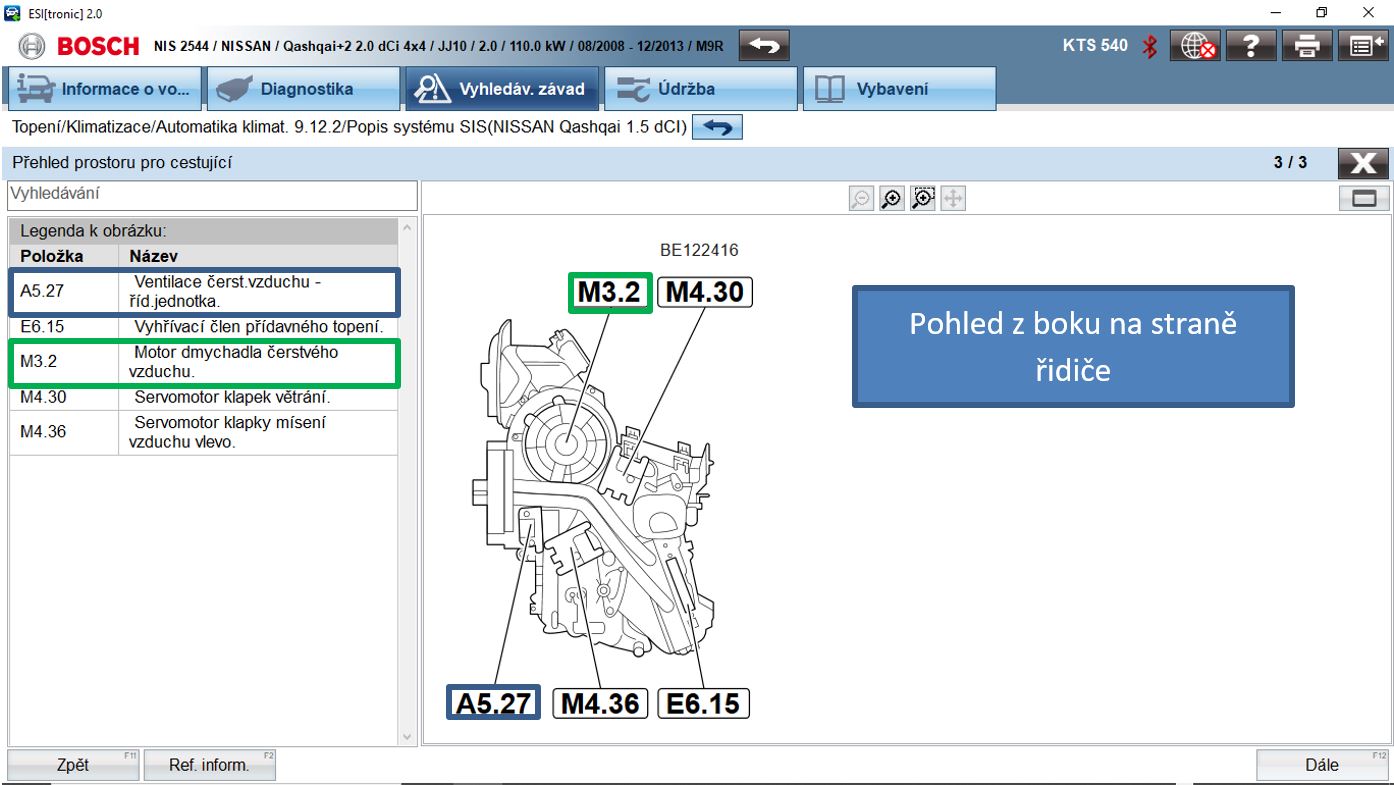Select the zoom-to-area magnifier tool

[922, 199]
